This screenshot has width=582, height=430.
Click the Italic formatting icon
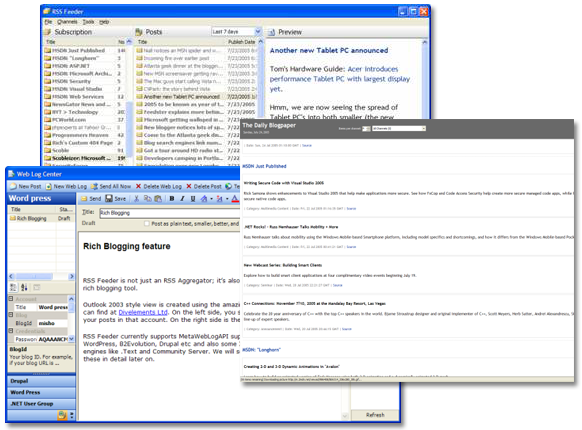coord(182,199)
